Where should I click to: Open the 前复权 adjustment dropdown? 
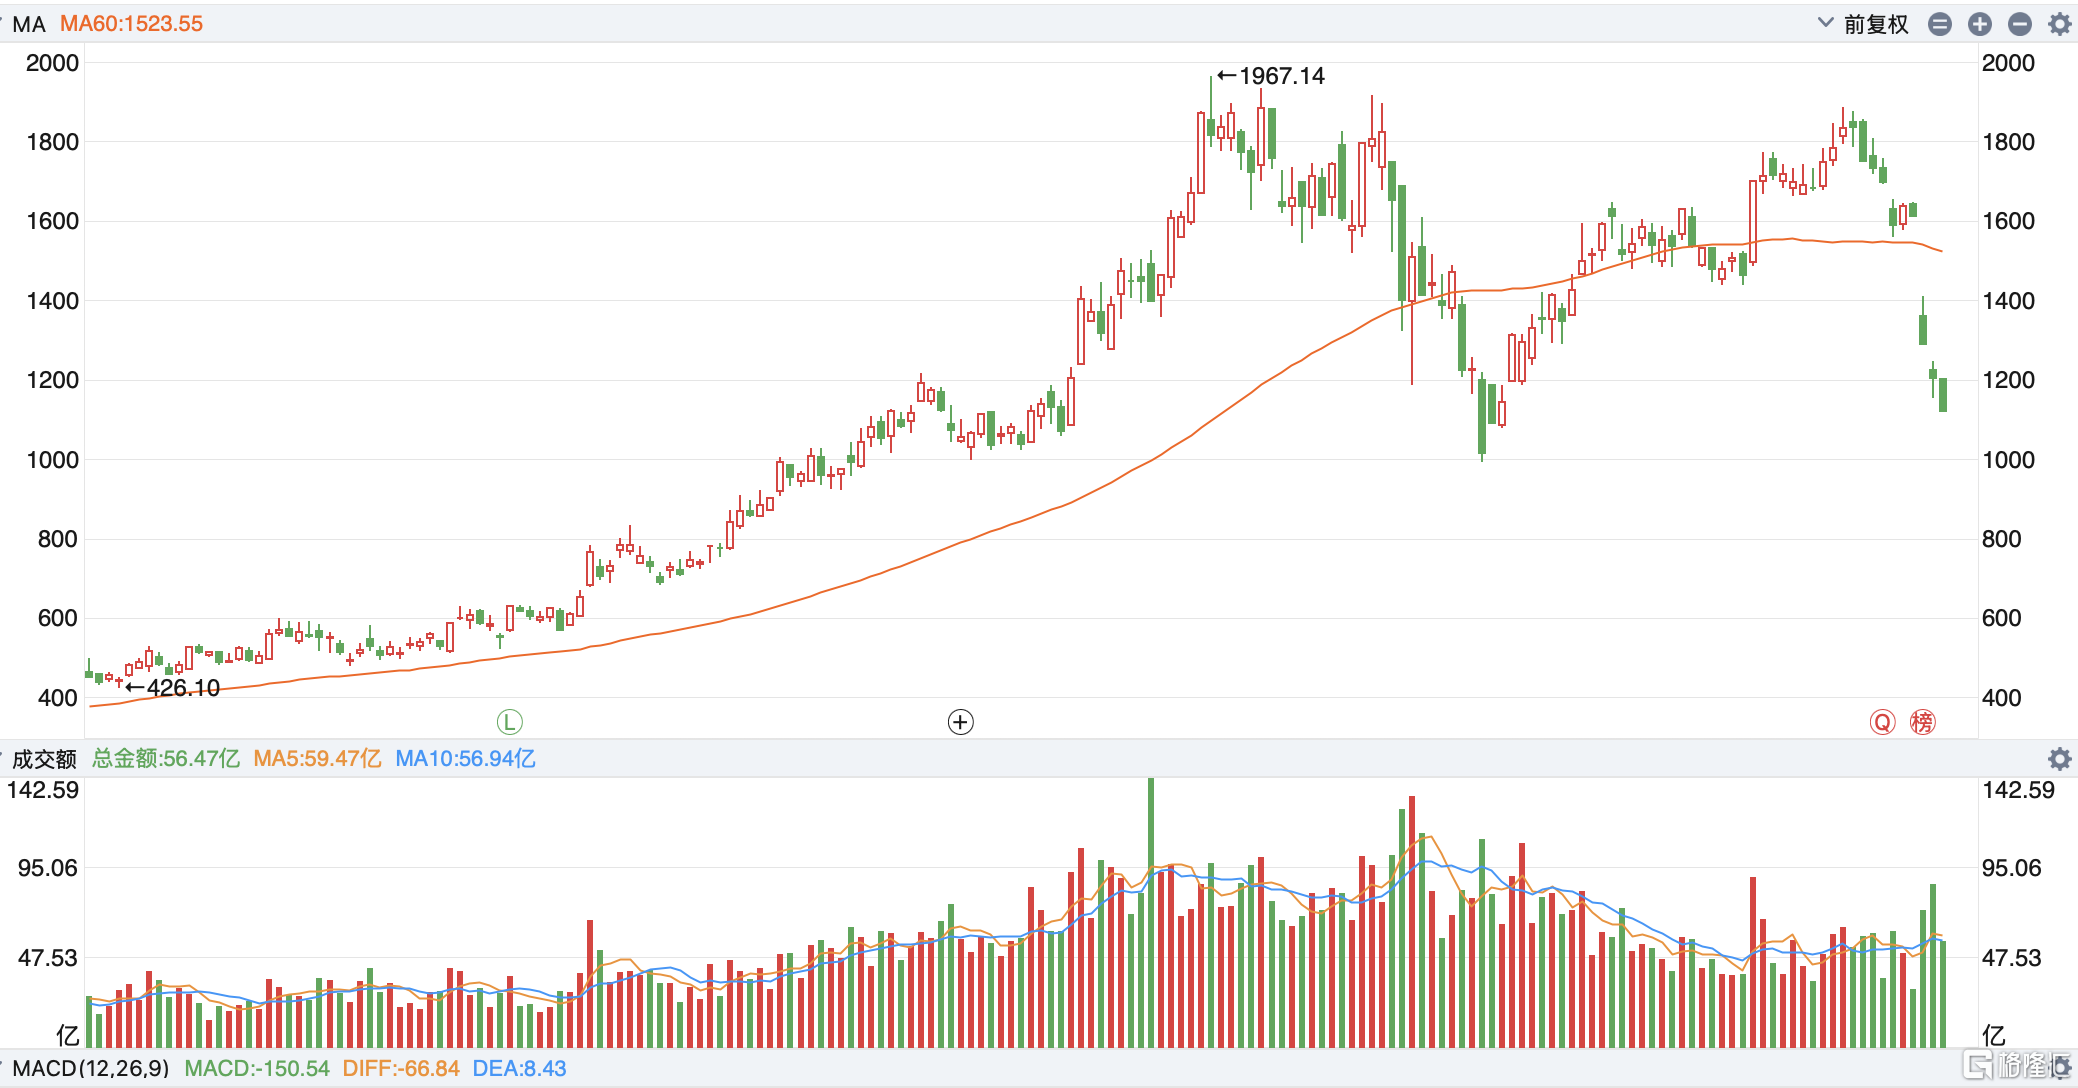click(x=1864, y=24)
